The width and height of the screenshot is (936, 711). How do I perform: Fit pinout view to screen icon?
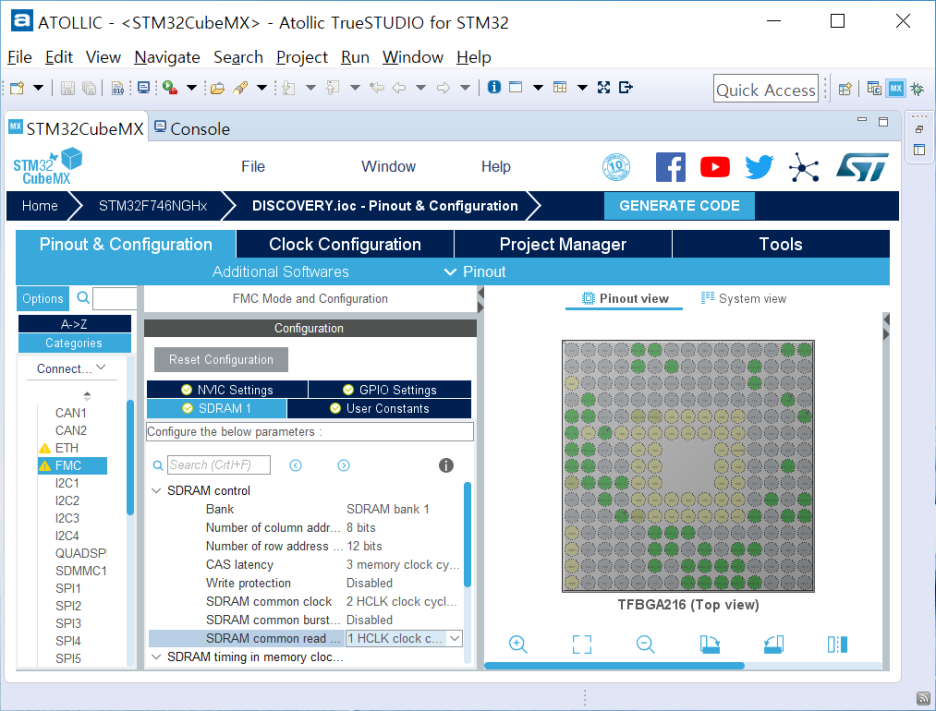click(x=581, y=644)
